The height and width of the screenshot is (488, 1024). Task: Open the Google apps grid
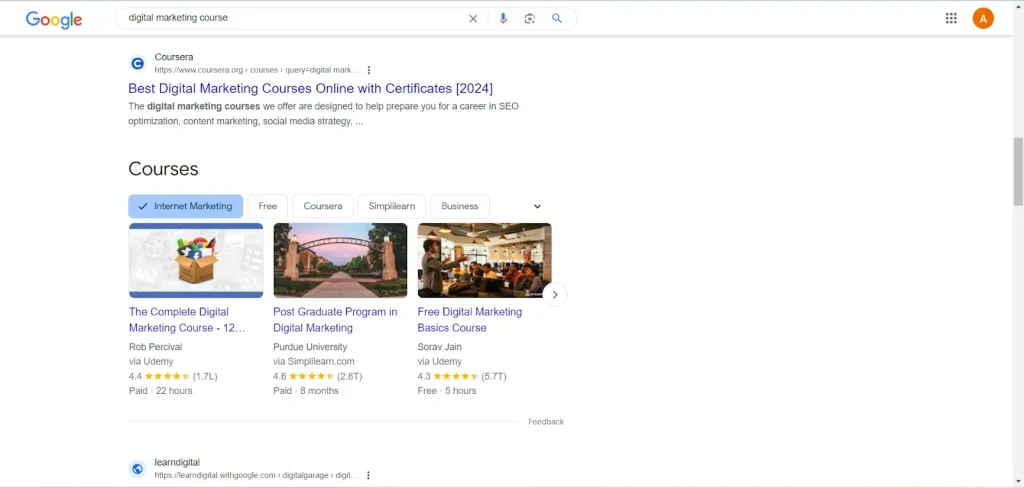click(951, 18)
